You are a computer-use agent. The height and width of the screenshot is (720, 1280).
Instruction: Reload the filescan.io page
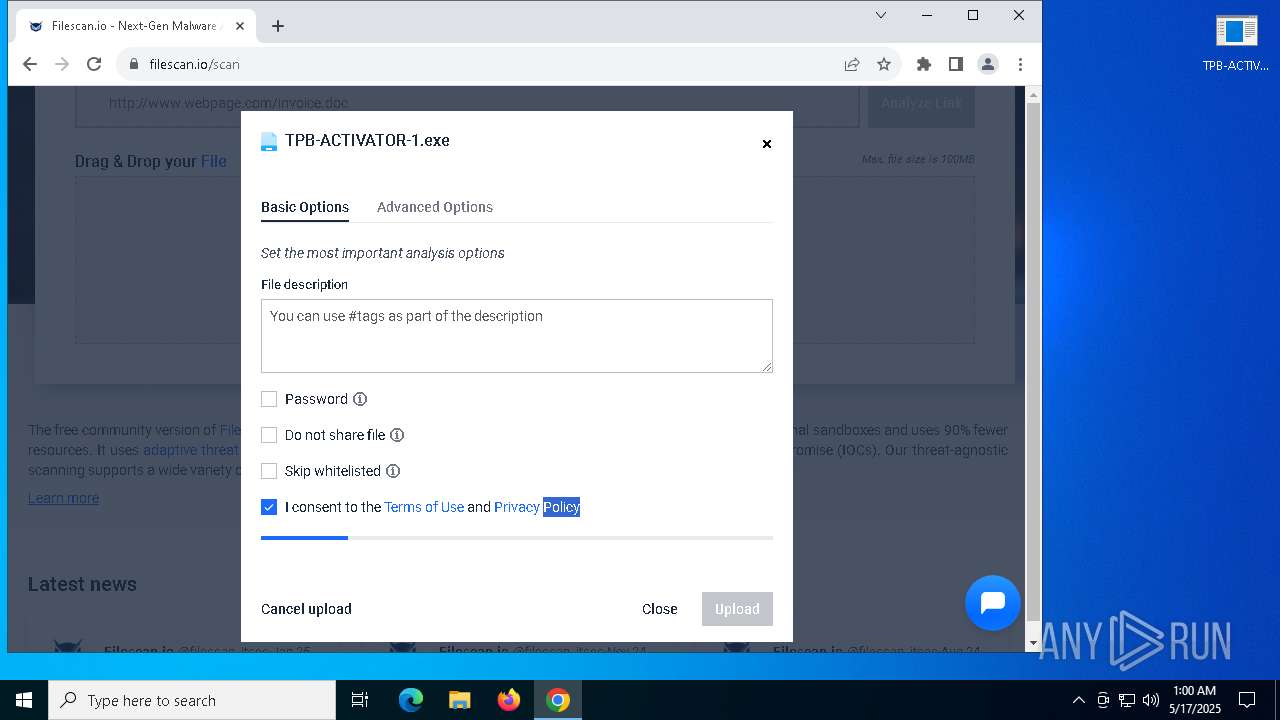coord(94,64)
